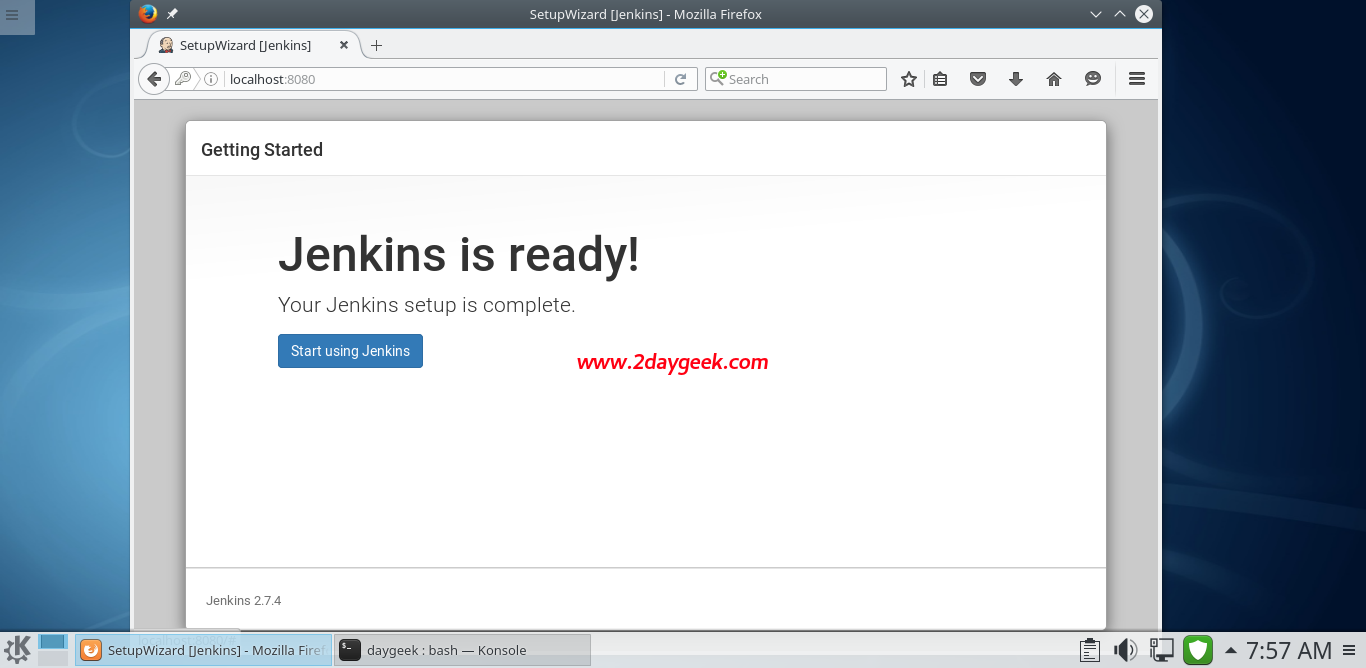Reload the page with refresh icon
The image size is (1366, 668).
click(681, 79)
